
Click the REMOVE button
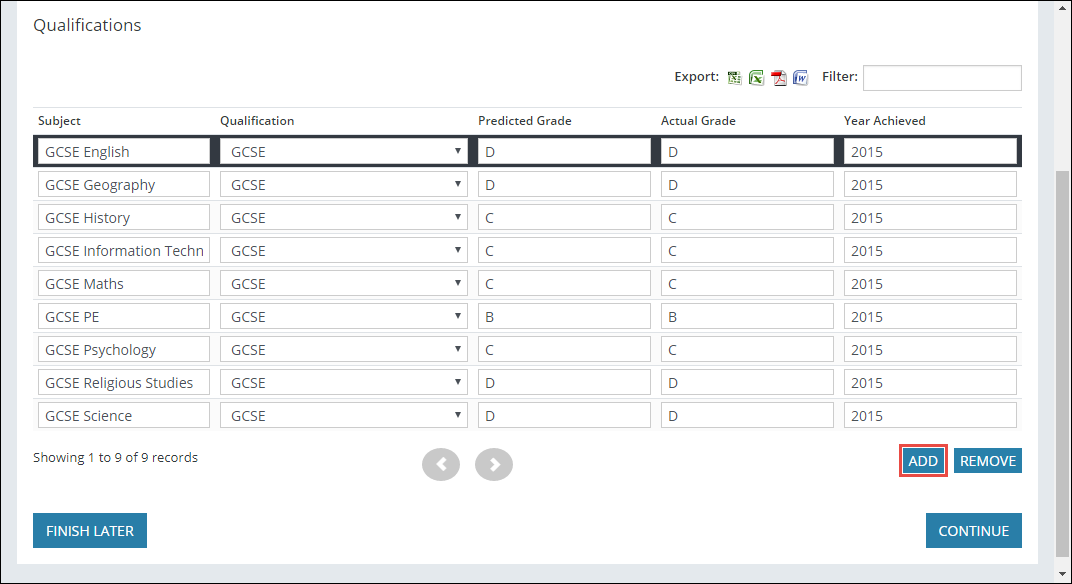point(987,460)
